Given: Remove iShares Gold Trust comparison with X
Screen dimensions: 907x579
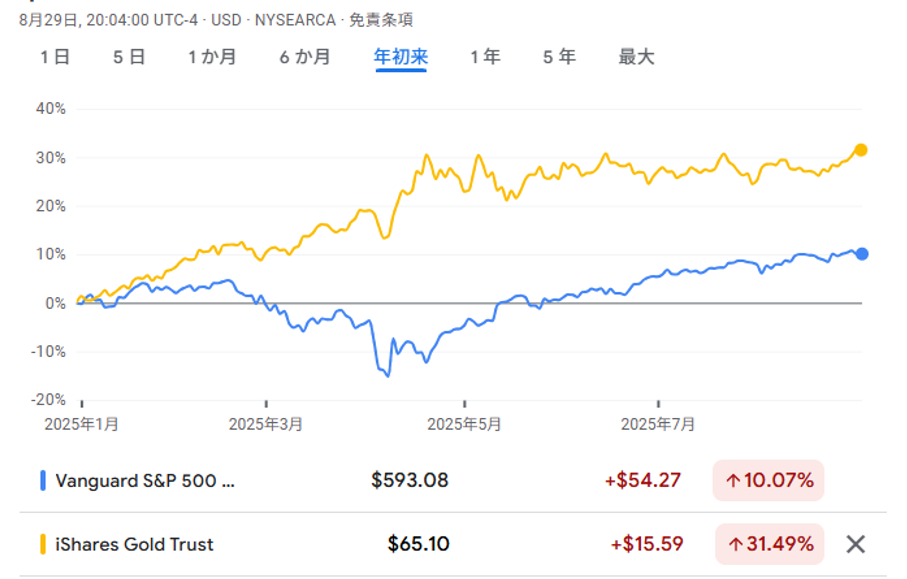Looking at the screenshot, I should click(855, 544).
